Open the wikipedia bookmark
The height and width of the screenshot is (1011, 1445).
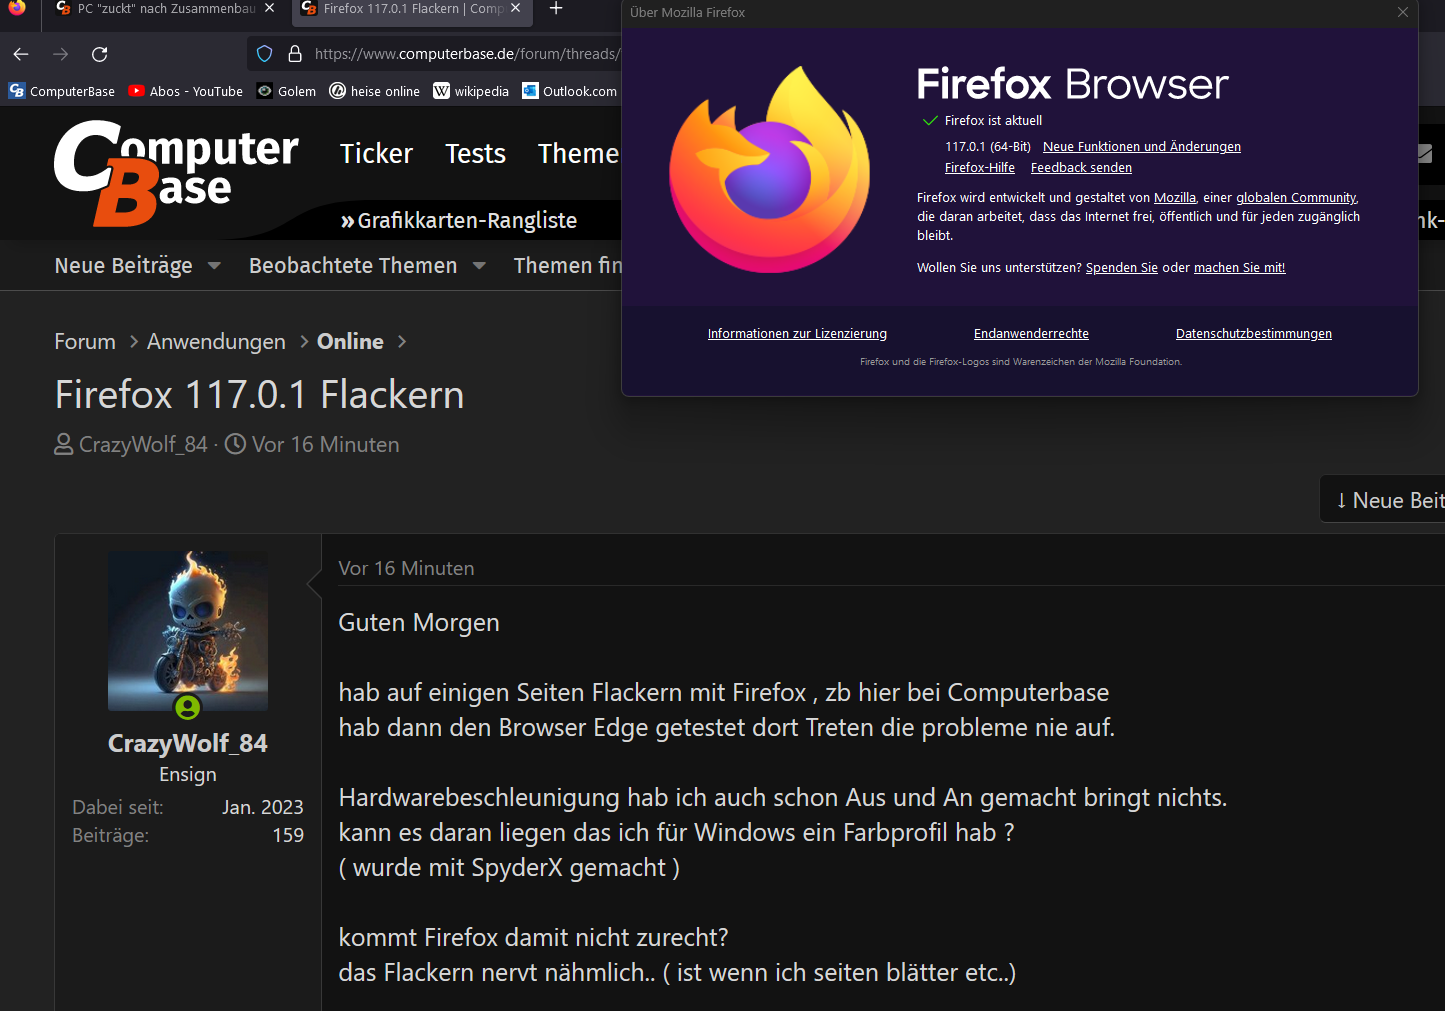[471, 91]
